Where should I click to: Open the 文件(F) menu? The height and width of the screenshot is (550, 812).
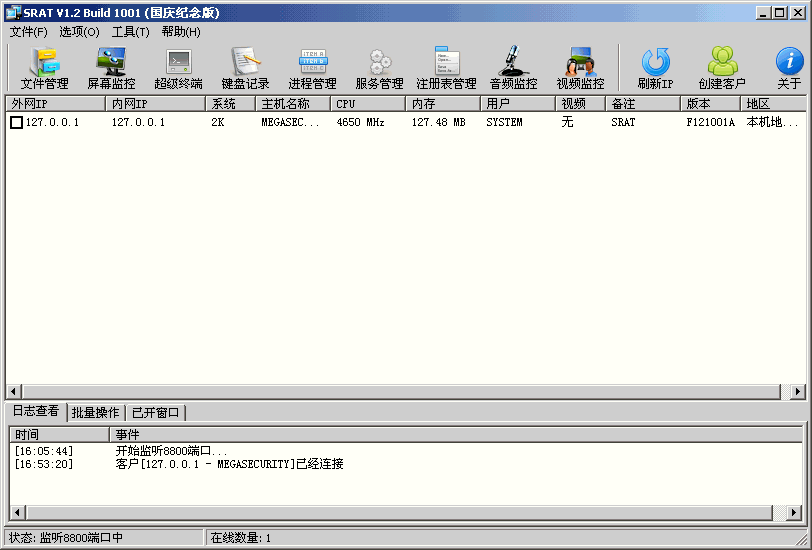pos(29,32)
